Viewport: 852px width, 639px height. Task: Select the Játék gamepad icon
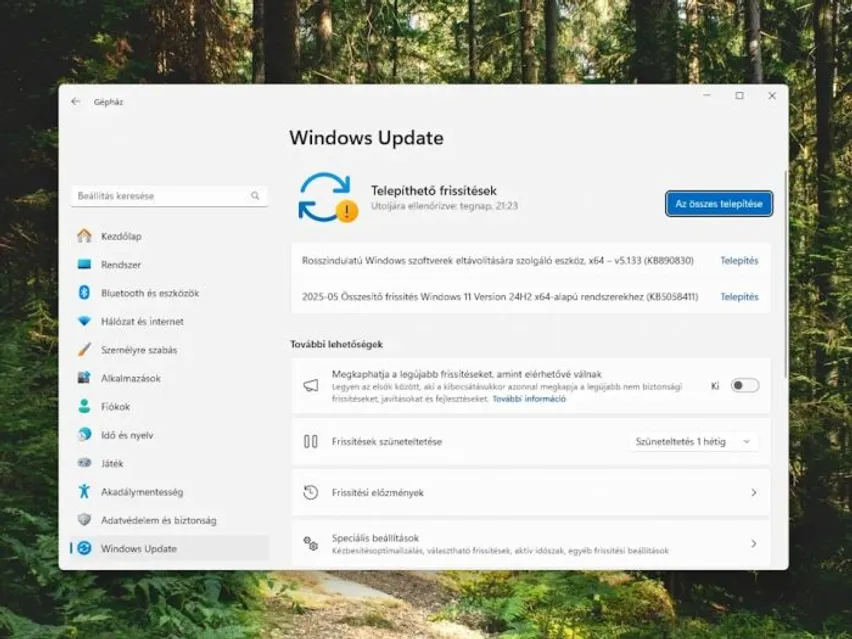click(84, 463)
